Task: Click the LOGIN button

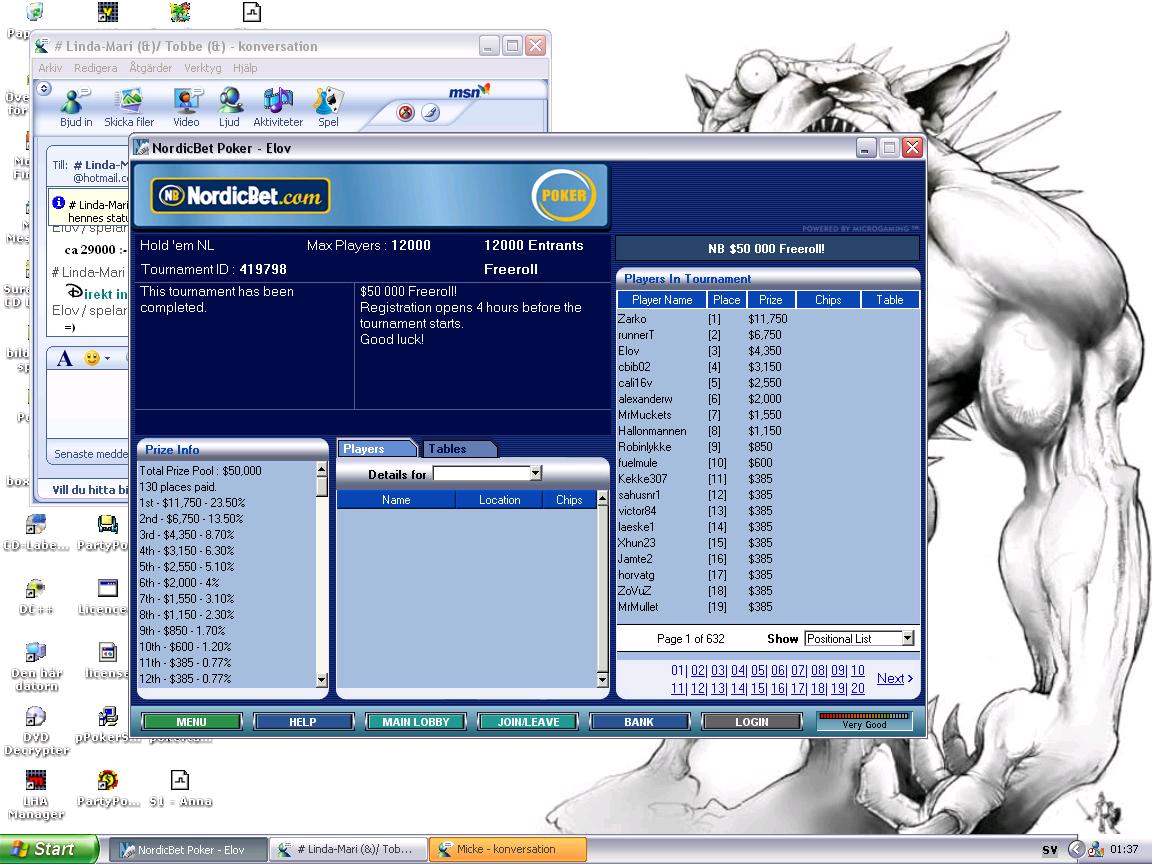Action: tap(752, 721)
